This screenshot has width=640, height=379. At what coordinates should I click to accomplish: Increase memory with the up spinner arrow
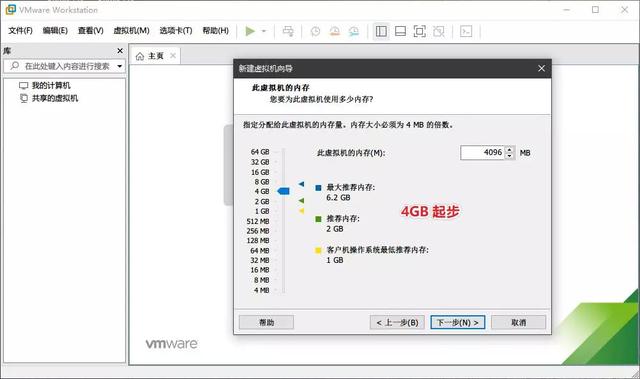point(509,150)
